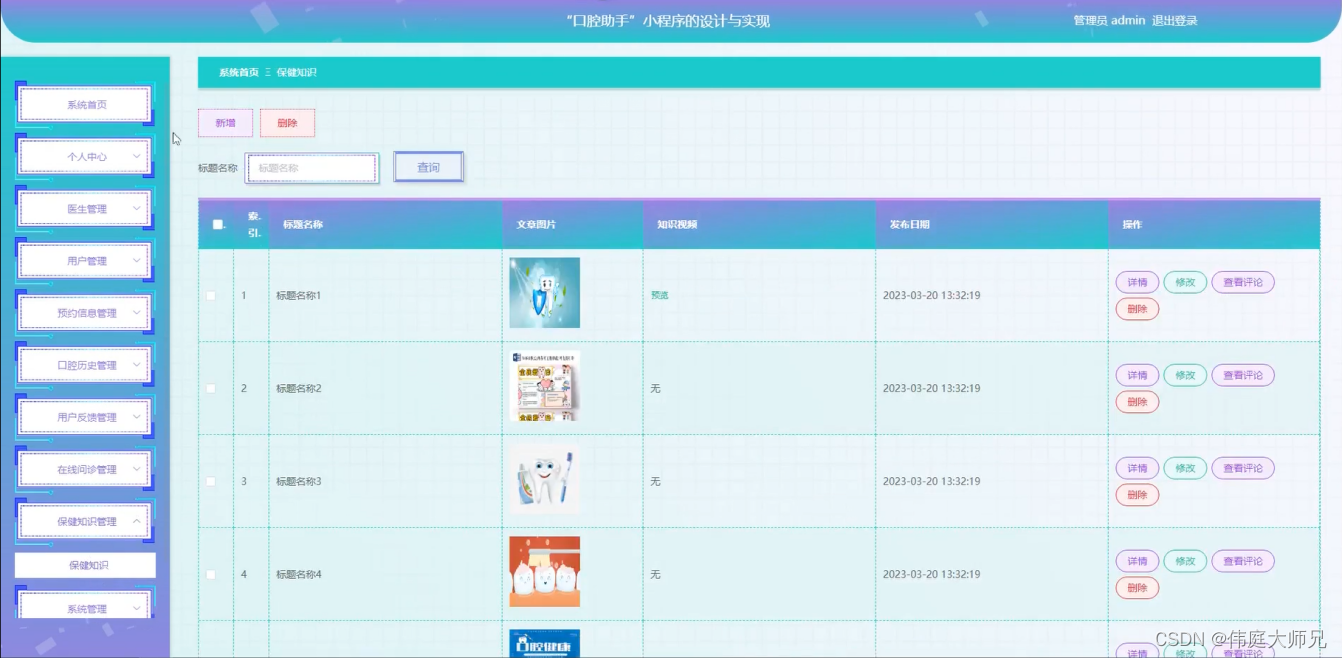Click 修改 for row 标题名称2
This screenshot has width=1342, height=658.
tap(1185, 375)
